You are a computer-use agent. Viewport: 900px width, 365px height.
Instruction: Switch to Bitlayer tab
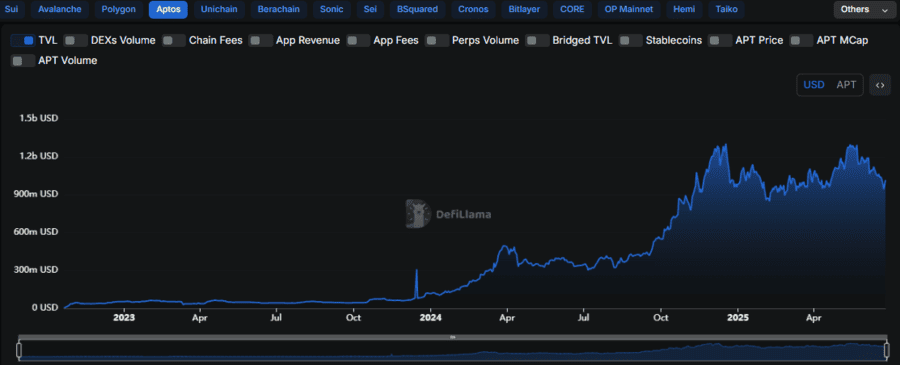click(x=524, y=10)
